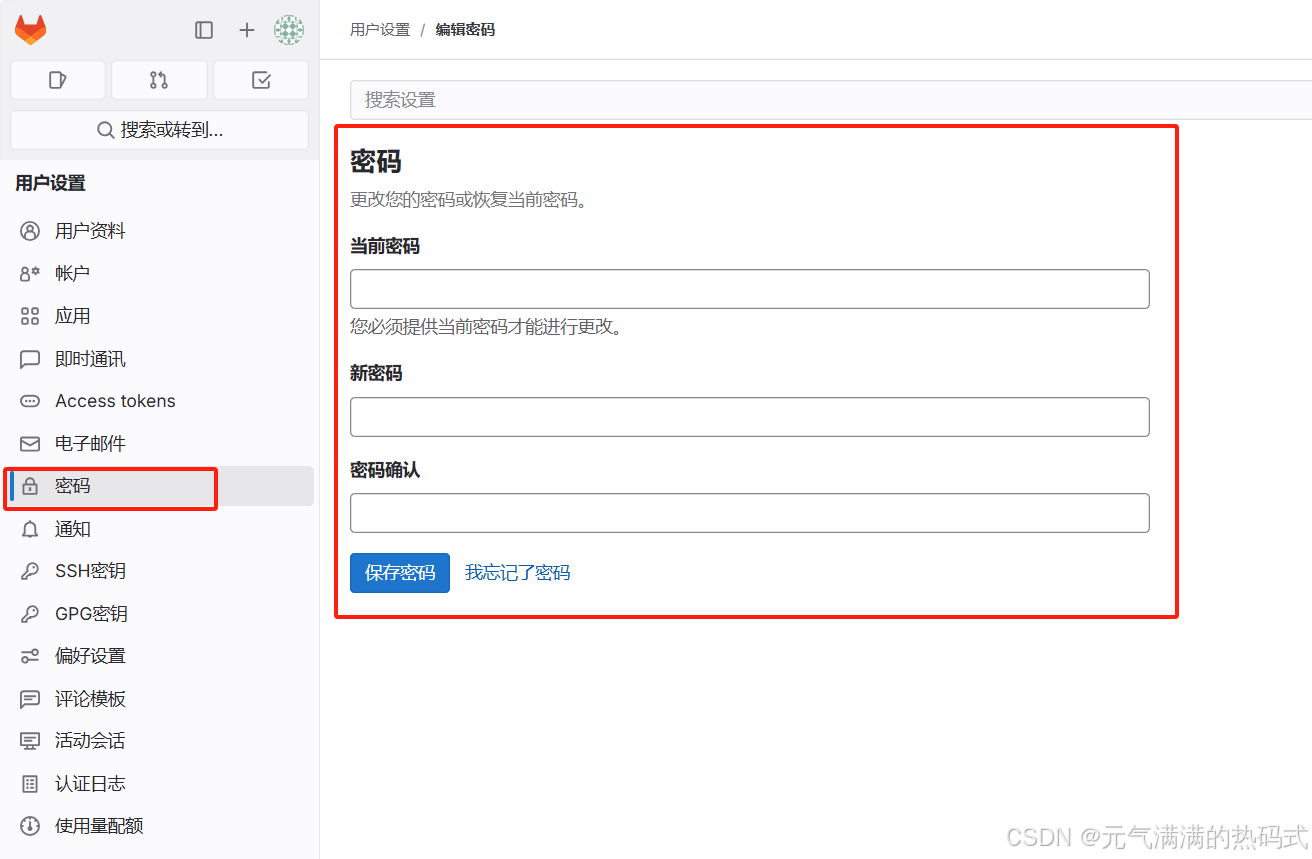
Task: Click the SSH密钥 key icon
Action: (30, 571)
